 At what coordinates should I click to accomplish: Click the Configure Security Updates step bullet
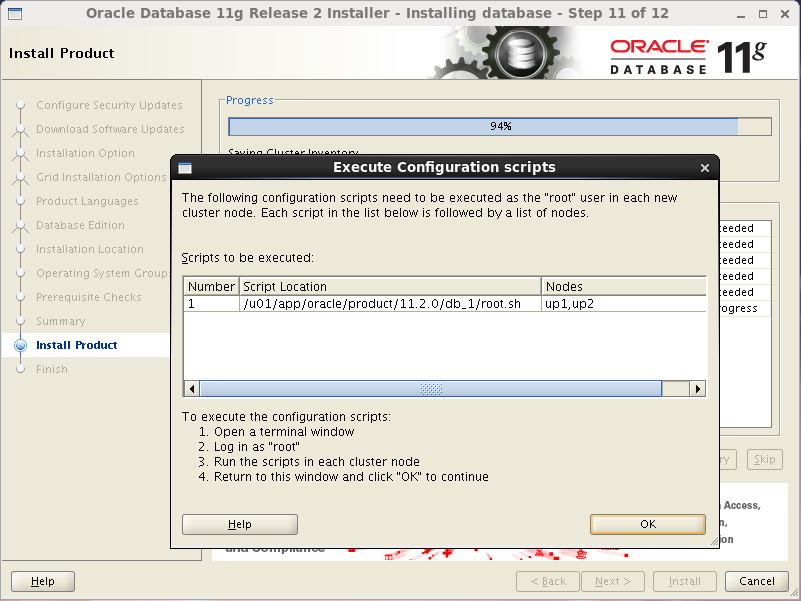(20, 105)
